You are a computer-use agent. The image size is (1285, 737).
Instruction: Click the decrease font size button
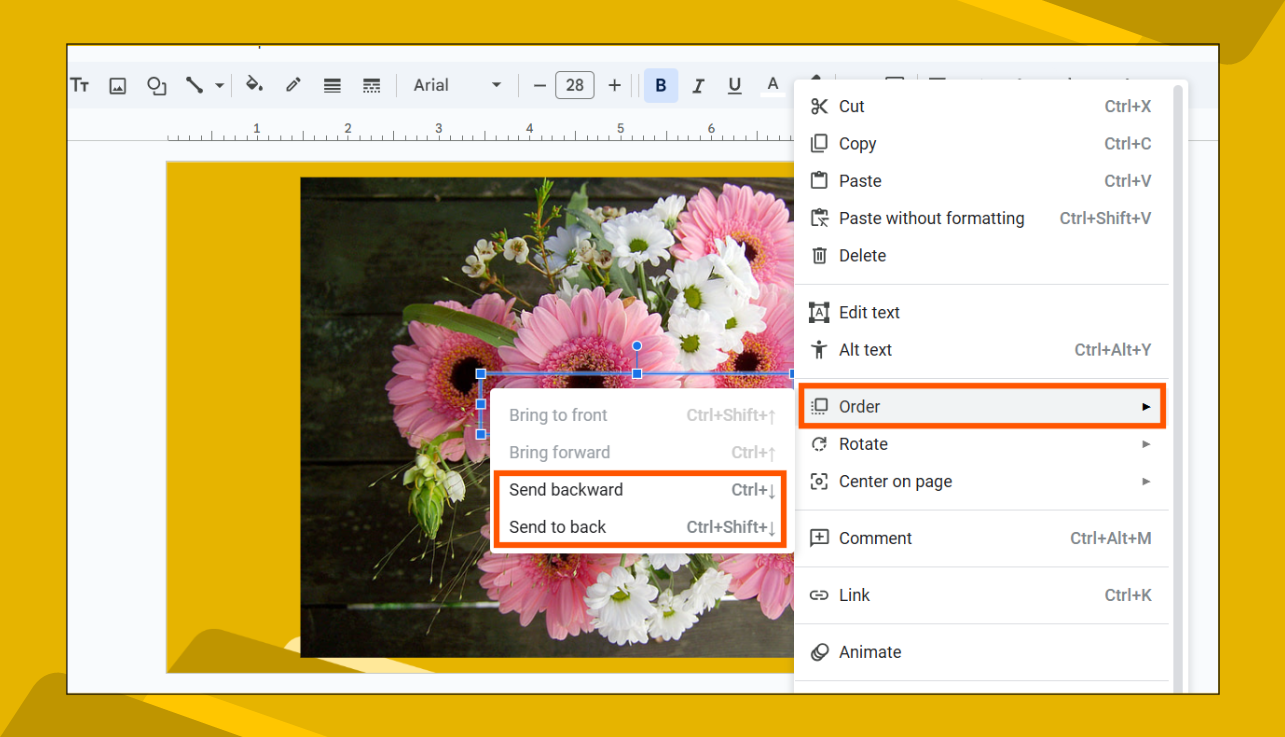(x=539, y=85)
